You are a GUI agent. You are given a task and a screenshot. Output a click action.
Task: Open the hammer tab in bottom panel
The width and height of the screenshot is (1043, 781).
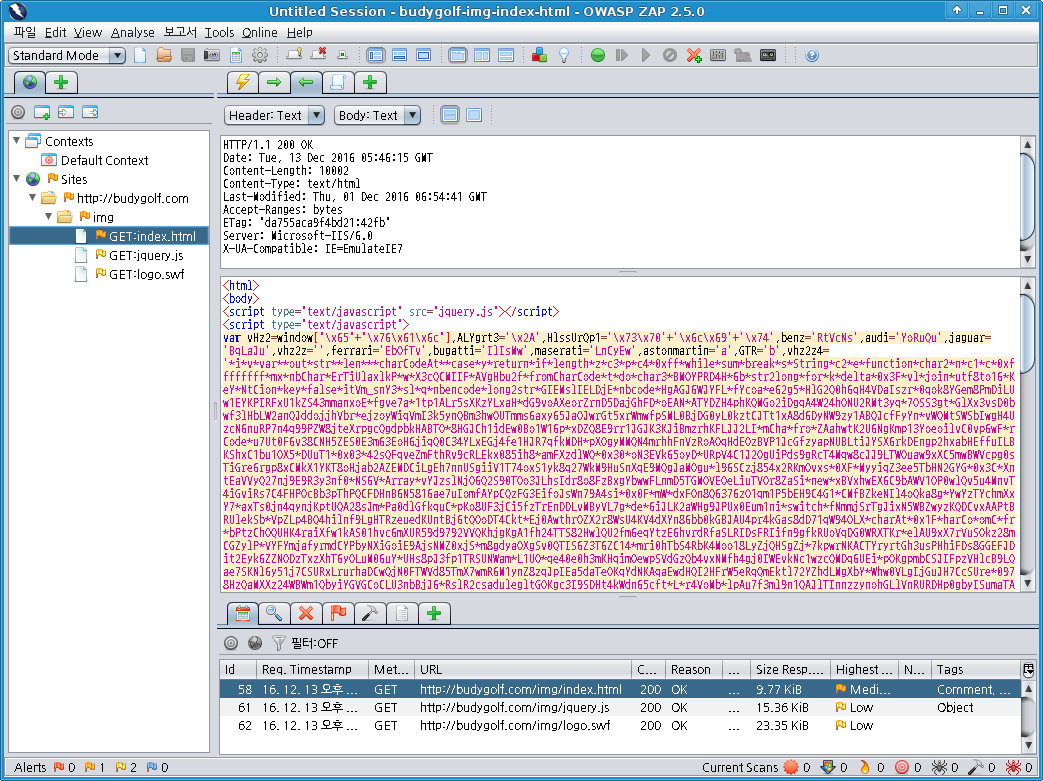coord(370,613)
